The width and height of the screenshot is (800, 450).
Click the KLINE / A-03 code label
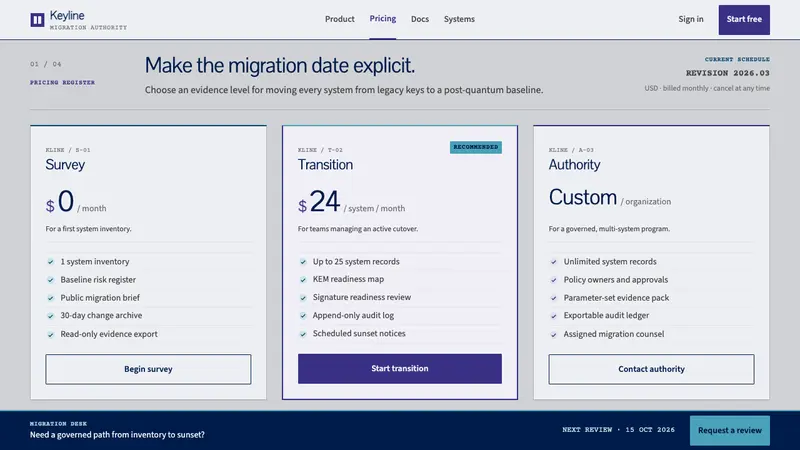pyautogui.click(x=571, y=150)
